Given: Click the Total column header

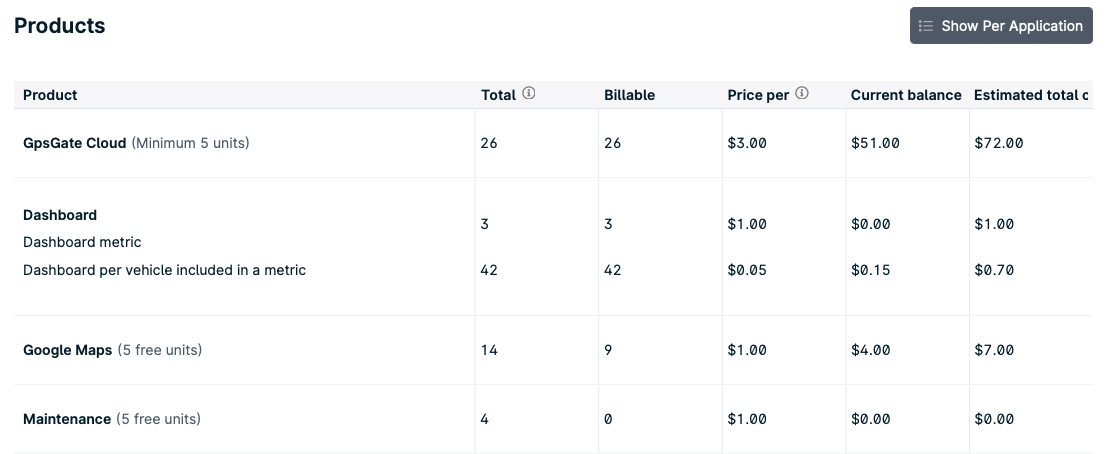Looking at the screenshot, I should click(x=498, y=95).
